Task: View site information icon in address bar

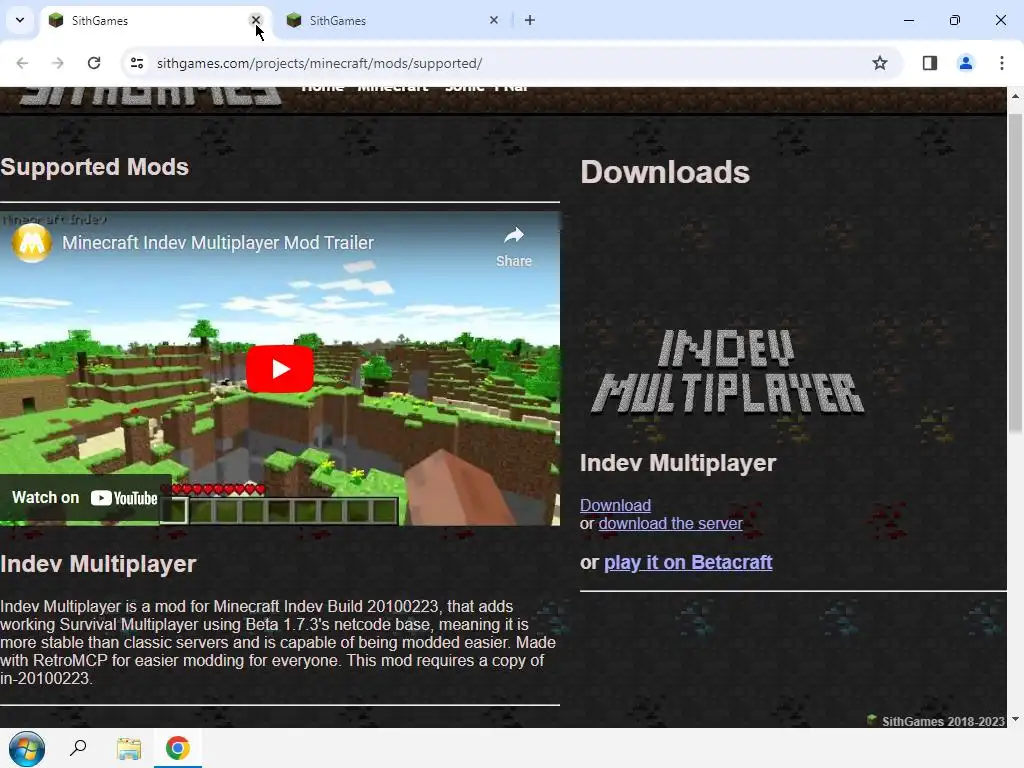Action: coord(136,63)
